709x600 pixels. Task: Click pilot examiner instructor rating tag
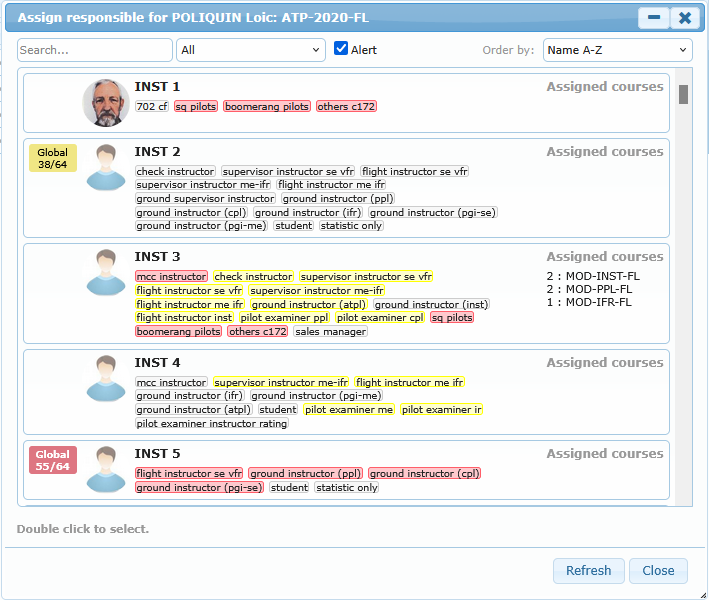212,424
